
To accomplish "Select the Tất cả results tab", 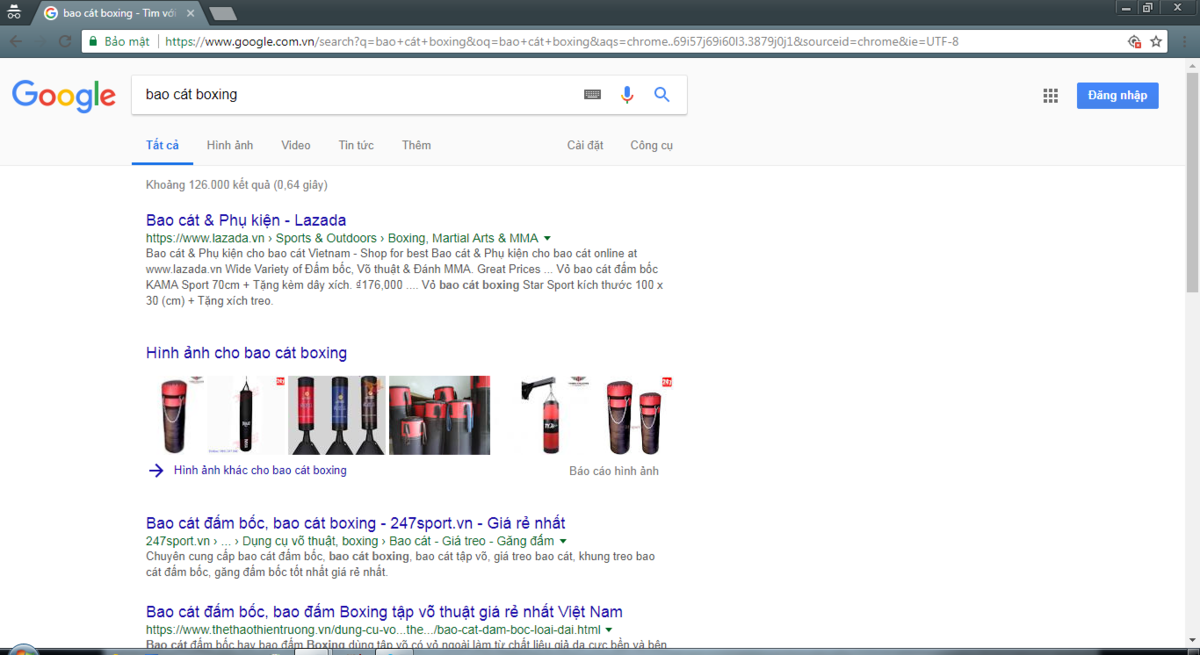I will (162, 145).
